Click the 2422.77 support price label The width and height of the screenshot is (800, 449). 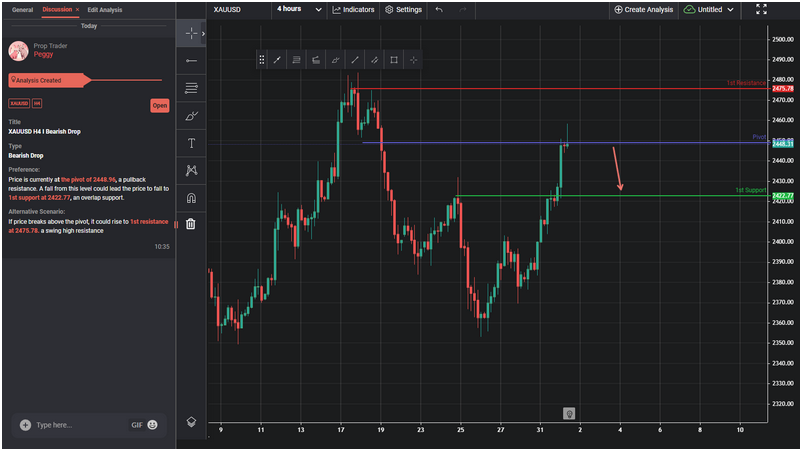click(782, 196)
